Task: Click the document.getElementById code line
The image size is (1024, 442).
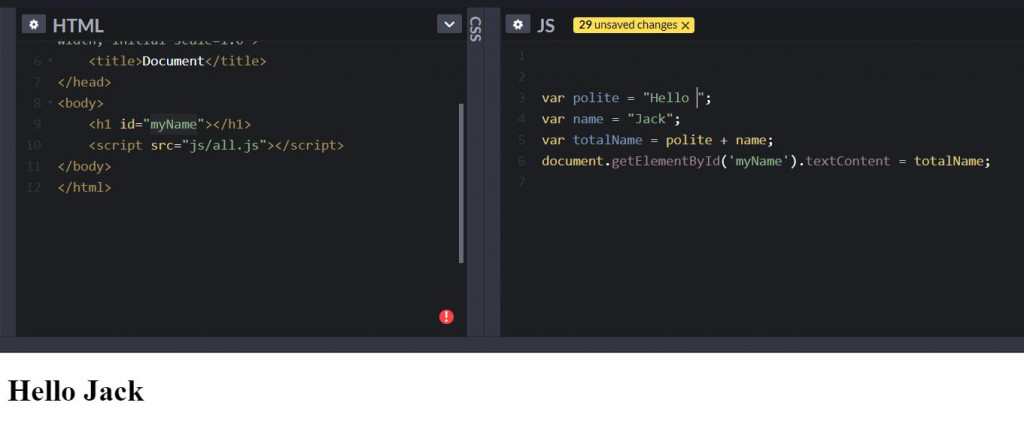Action: coord(766,161)
